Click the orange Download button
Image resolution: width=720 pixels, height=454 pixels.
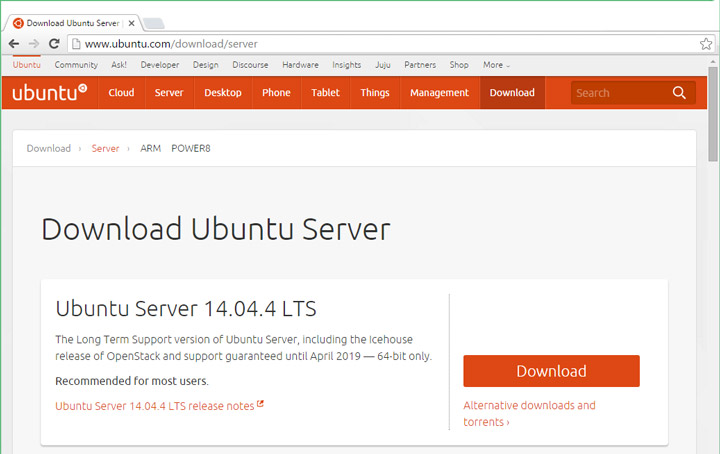(x=551, y=371)
